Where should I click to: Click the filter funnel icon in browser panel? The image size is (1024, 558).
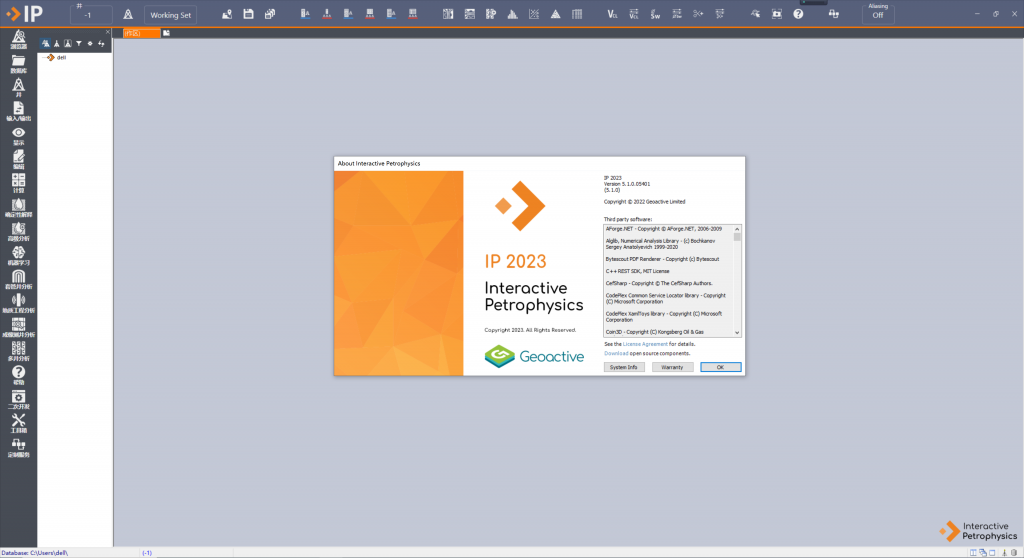pos(79,44)
